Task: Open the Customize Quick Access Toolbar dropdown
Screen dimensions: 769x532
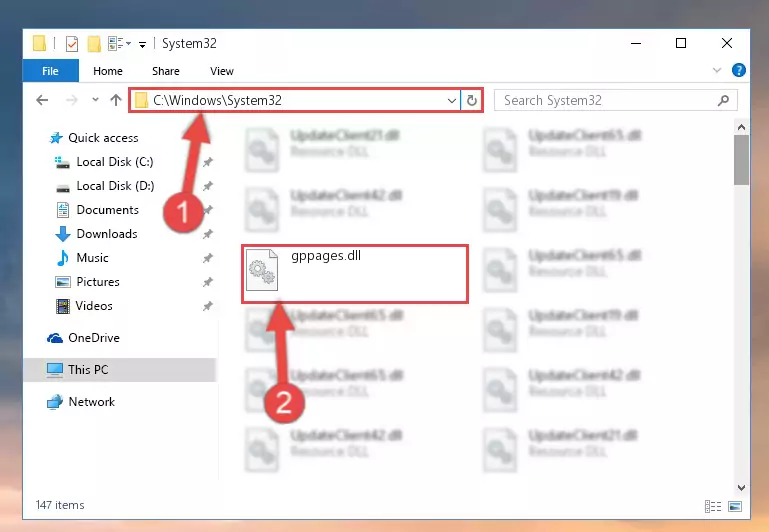Action: pos(142,45)
